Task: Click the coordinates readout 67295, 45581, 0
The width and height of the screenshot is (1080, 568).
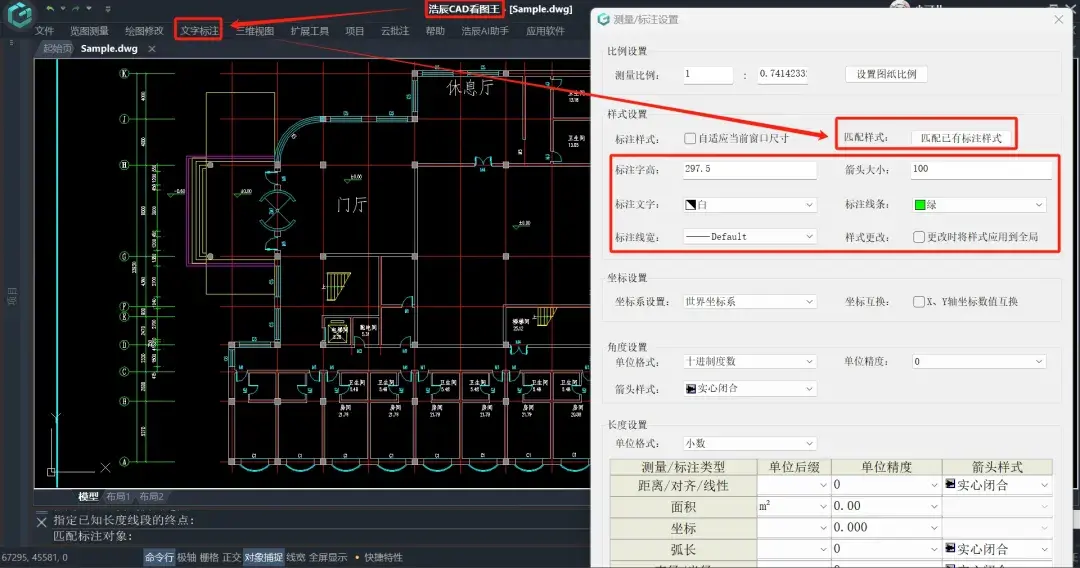Action: point(34,557)
